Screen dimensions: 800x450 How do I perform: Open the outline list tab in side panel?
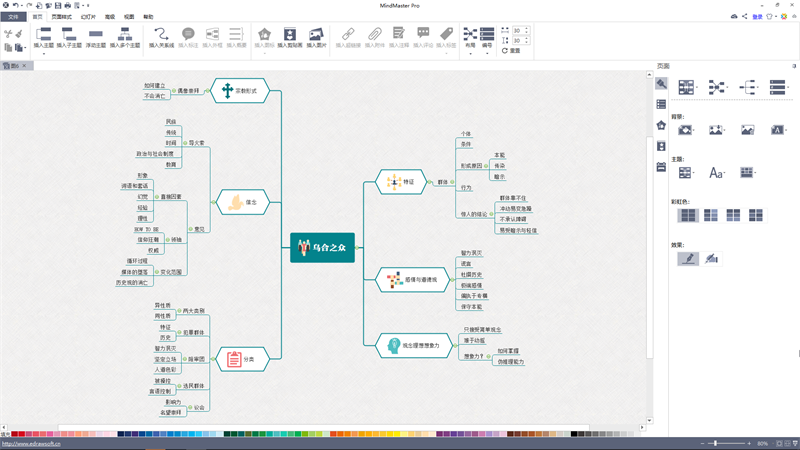click(661, 104)
